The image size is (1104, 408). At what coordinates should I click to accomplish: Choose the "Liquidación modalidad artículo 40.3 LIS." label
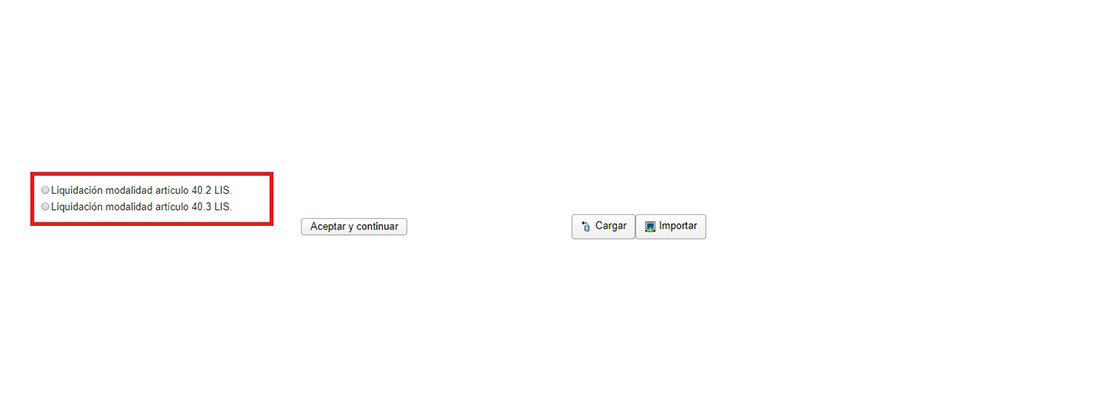142,207
